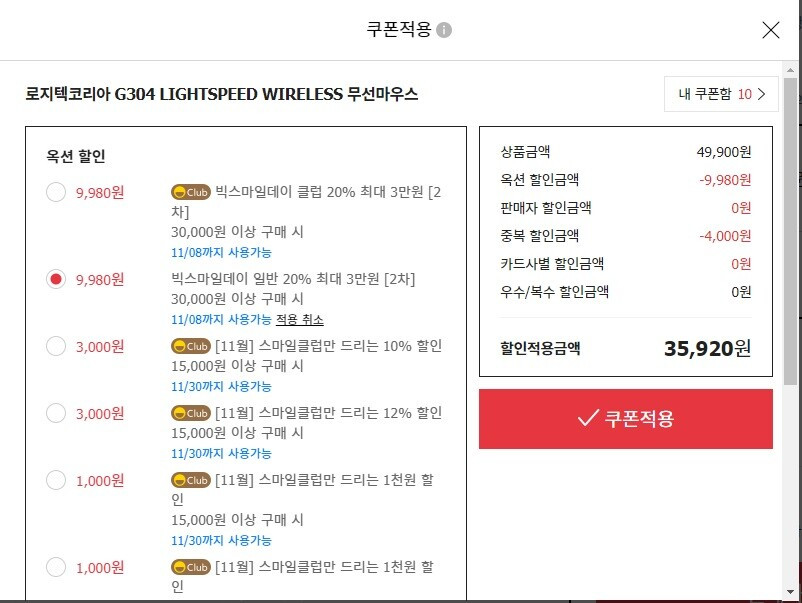Choose the 스마일클럽 12% 할인 radio option

click(56, 413)
